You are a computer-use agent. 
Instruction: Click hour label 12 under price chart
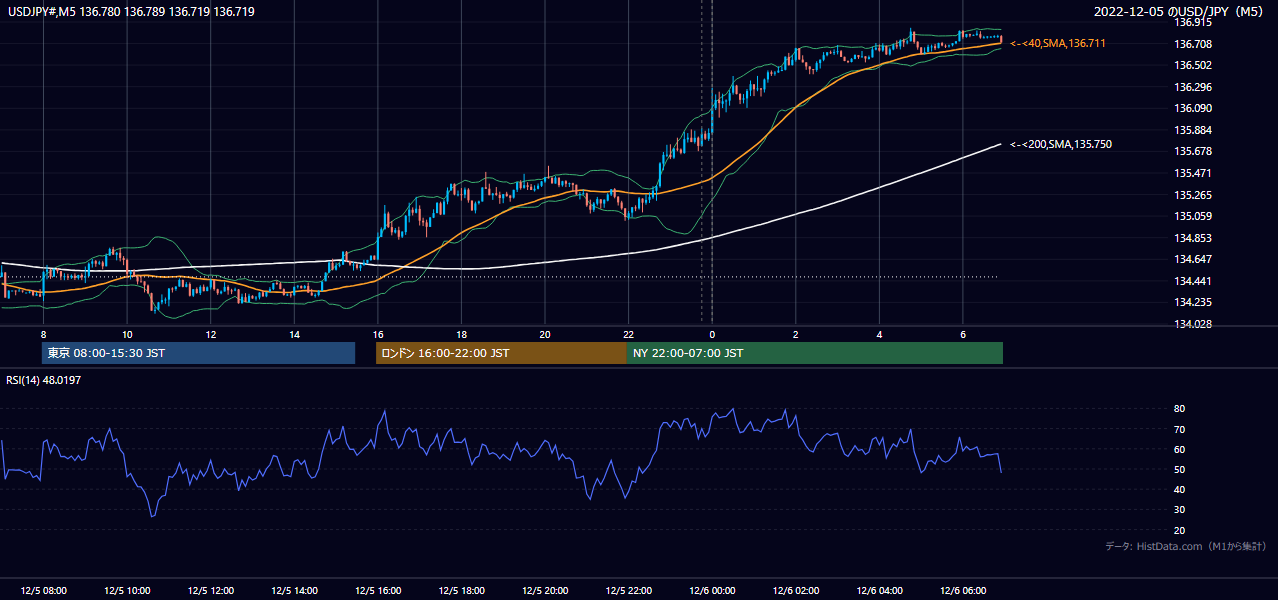[211, 334]
